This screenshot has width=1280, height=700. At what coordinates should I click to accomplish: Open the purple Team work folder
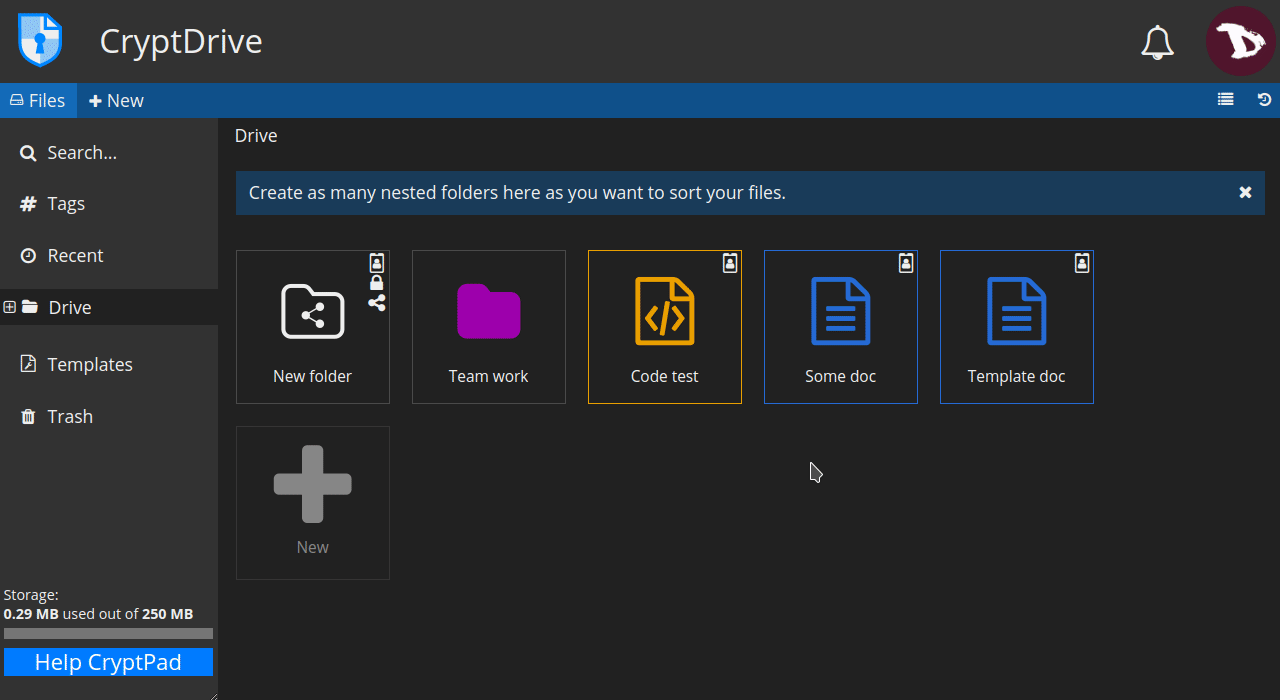tap(488, 327)
